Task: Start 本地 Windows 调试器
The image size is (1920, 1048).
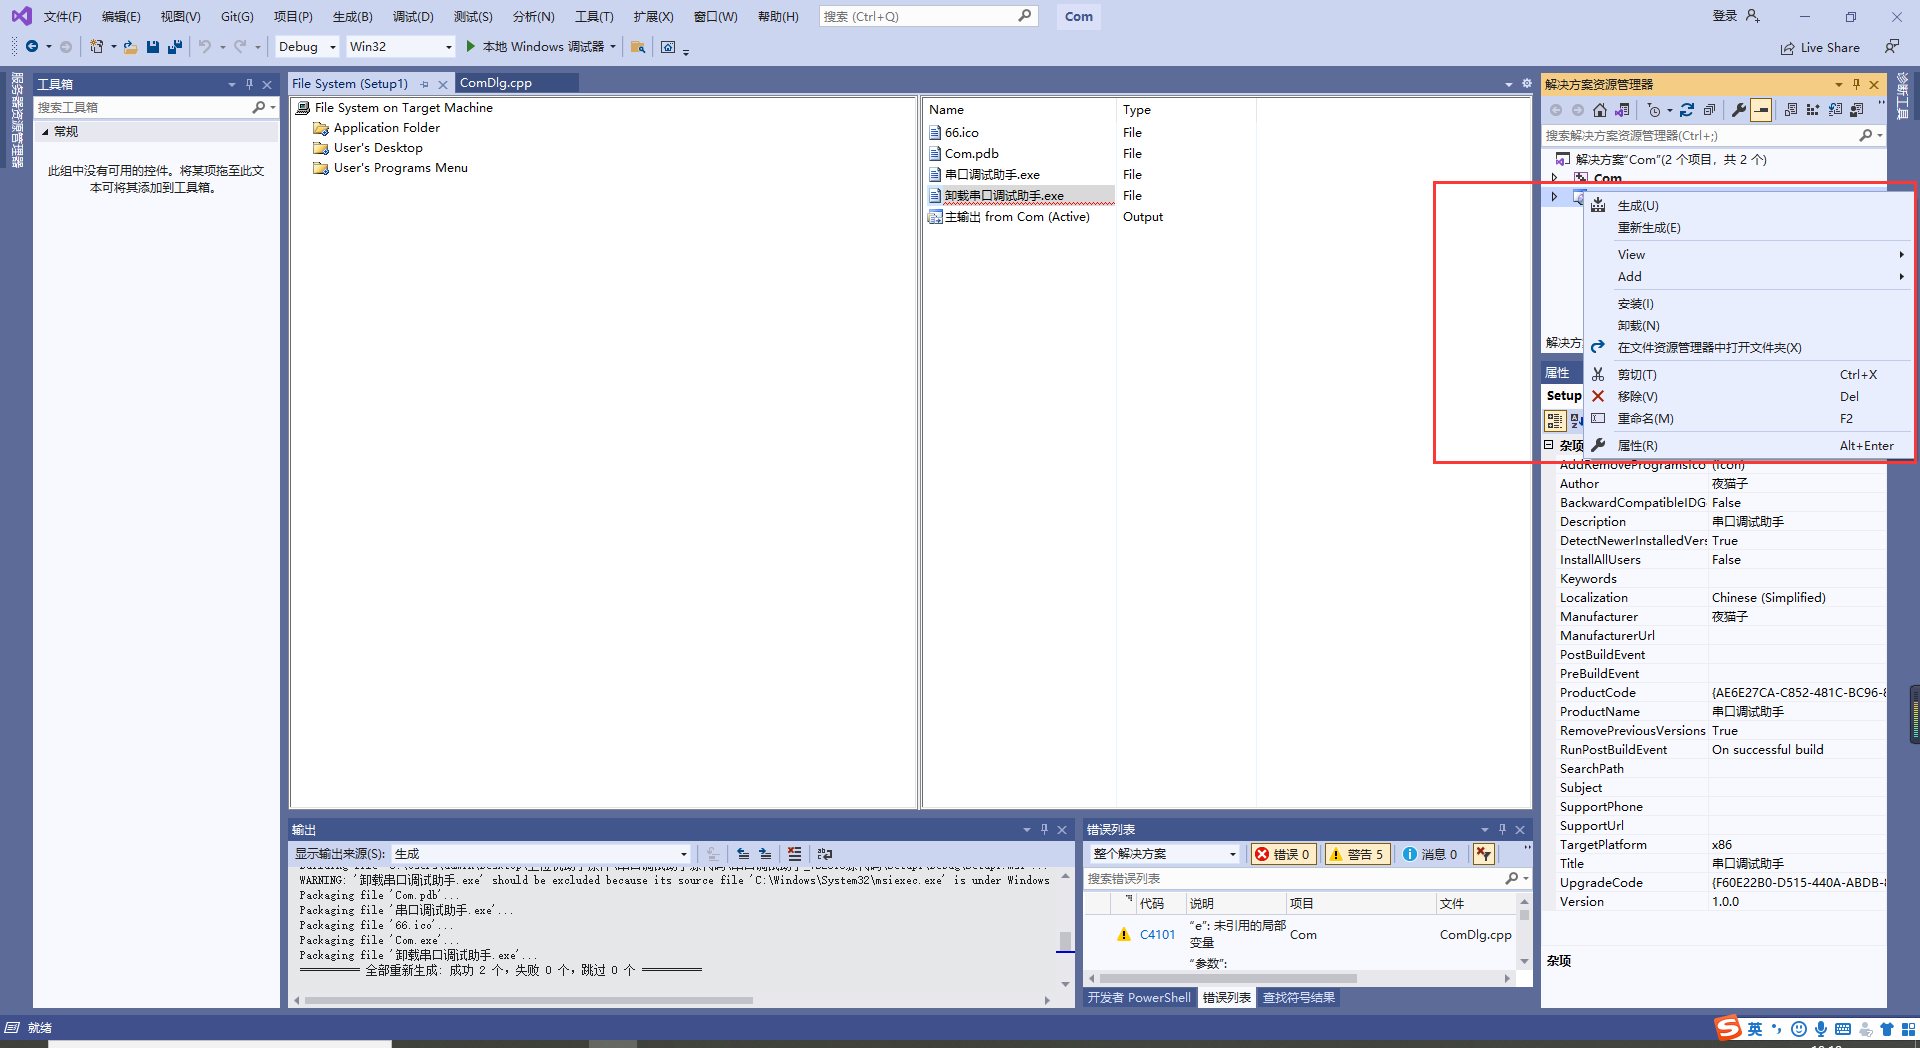Action: (x=541, y=47)
